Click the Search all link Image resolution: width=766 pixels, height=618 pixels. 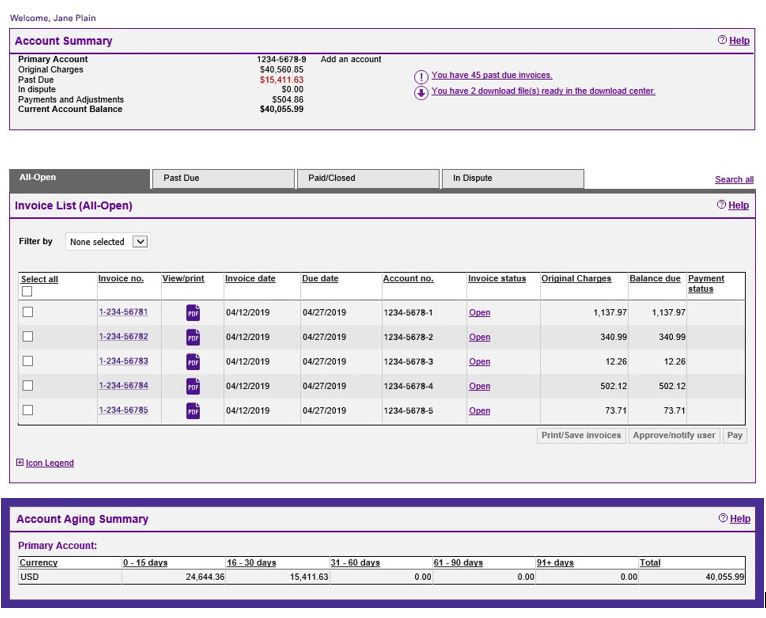click(x=734, y=180)
